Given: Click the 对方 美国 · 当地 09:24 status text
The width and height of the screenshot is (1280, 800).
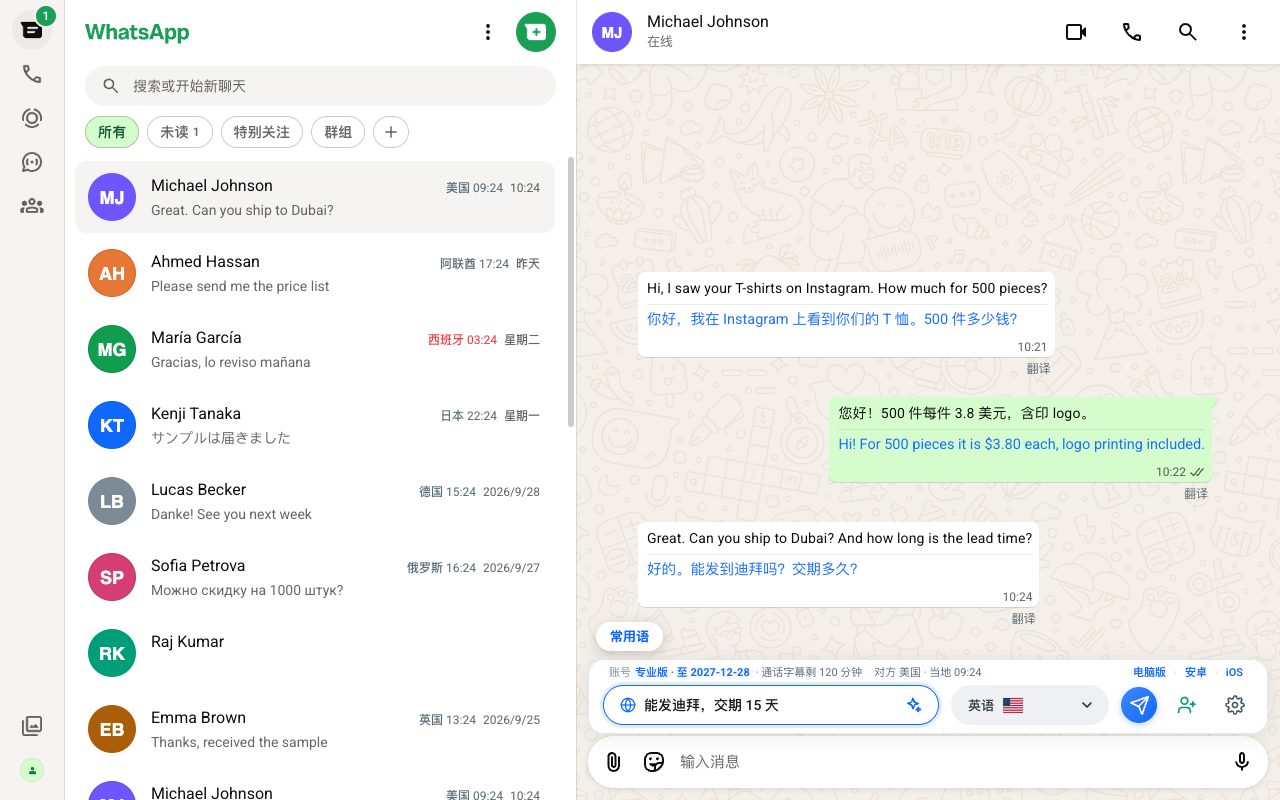Looking at the screenshot, I should click(928, 672).
